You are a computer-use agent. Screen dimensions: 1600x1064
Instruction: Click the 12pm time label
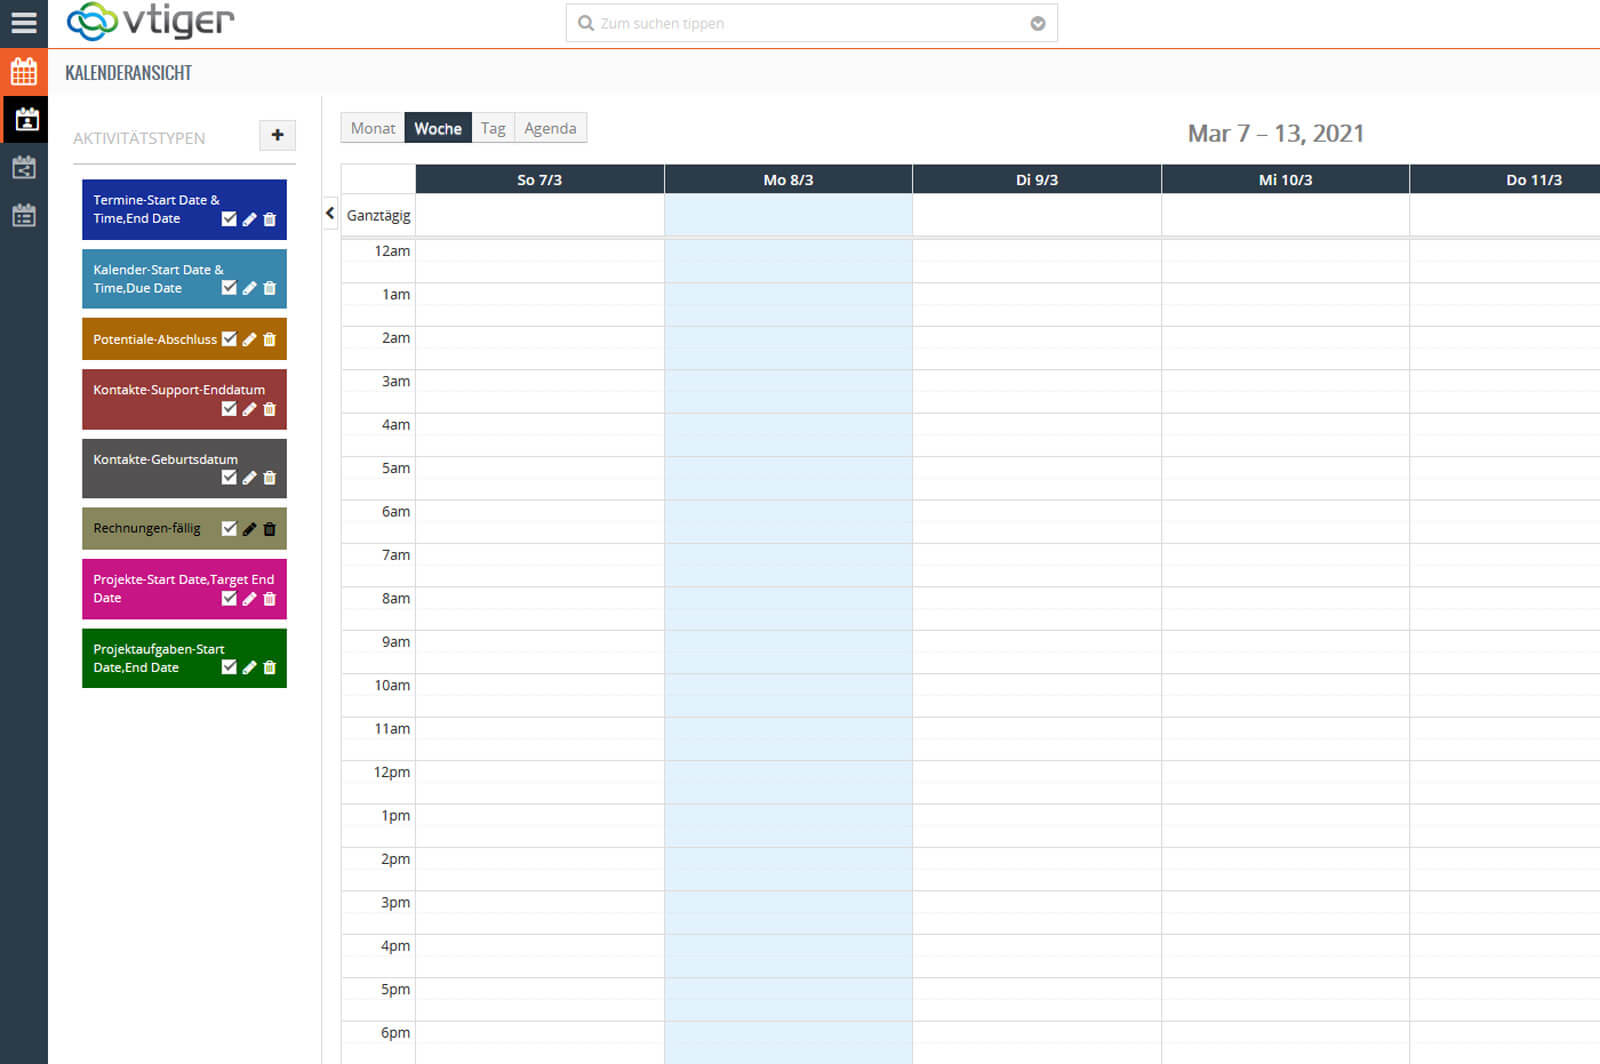tap(391, 772)
